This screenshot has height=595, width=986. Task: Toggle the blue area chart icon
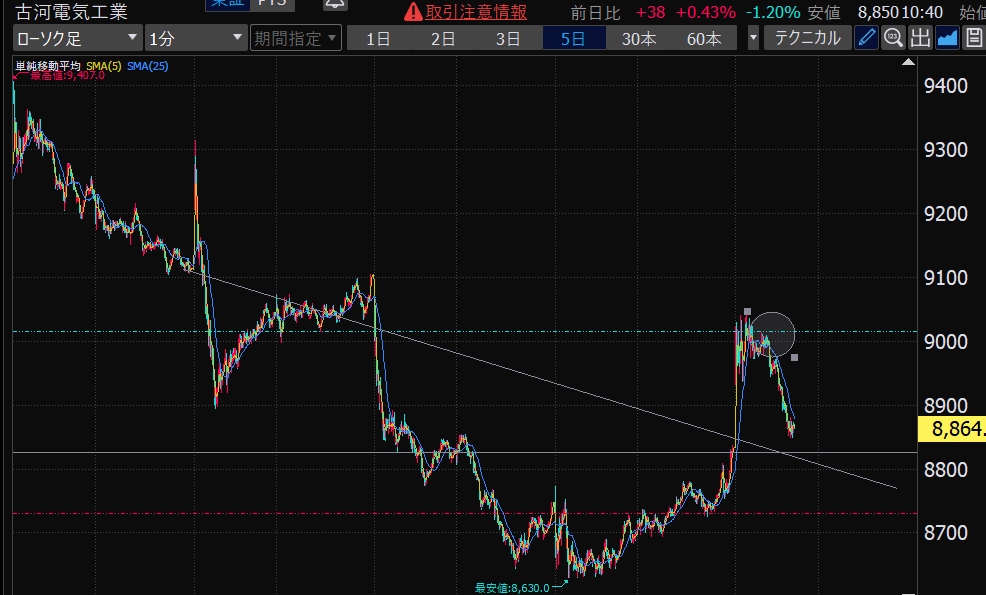click(x=947, y=39)
